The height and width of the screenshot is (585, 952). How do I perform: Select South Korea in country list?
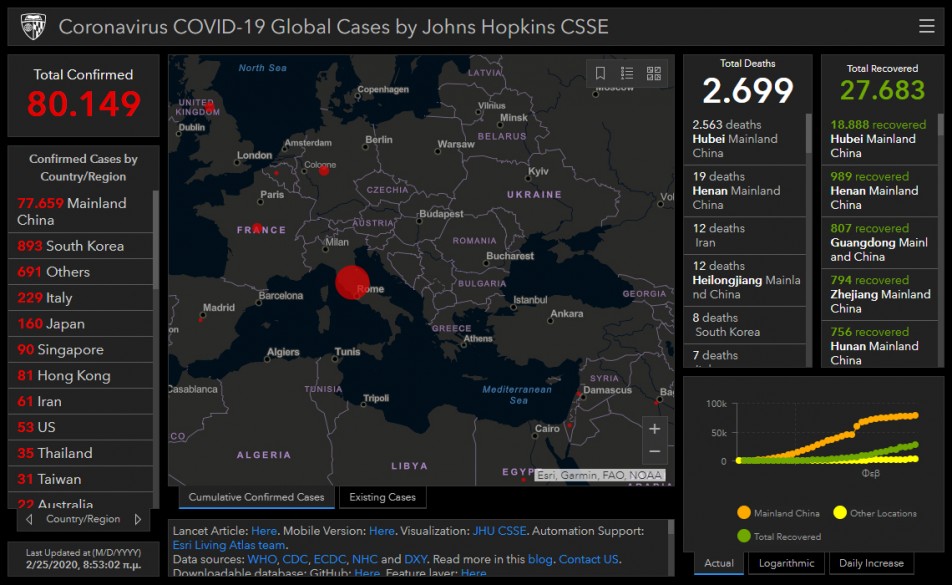[x=80, y=246]
